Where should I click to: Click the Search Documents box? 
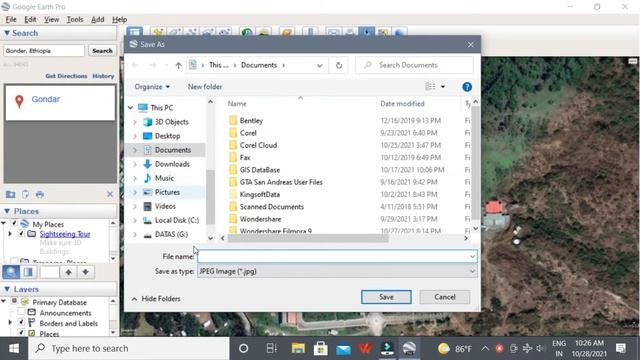[414, 65]
